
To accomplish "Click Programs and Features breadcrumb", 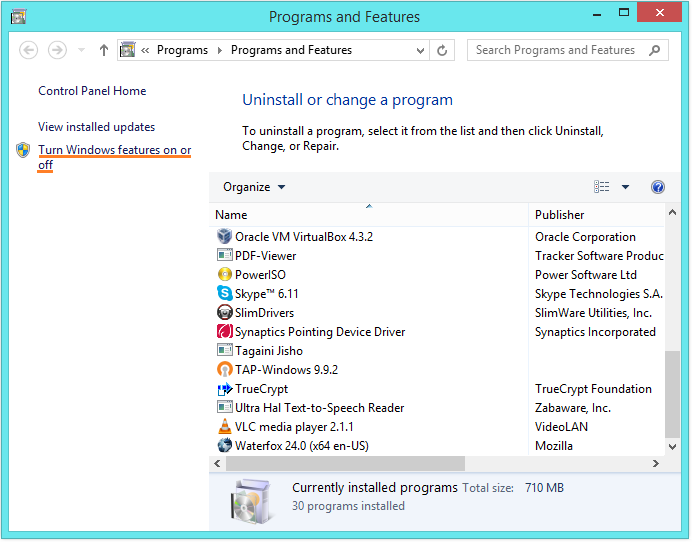I will (x=291, y=50).
